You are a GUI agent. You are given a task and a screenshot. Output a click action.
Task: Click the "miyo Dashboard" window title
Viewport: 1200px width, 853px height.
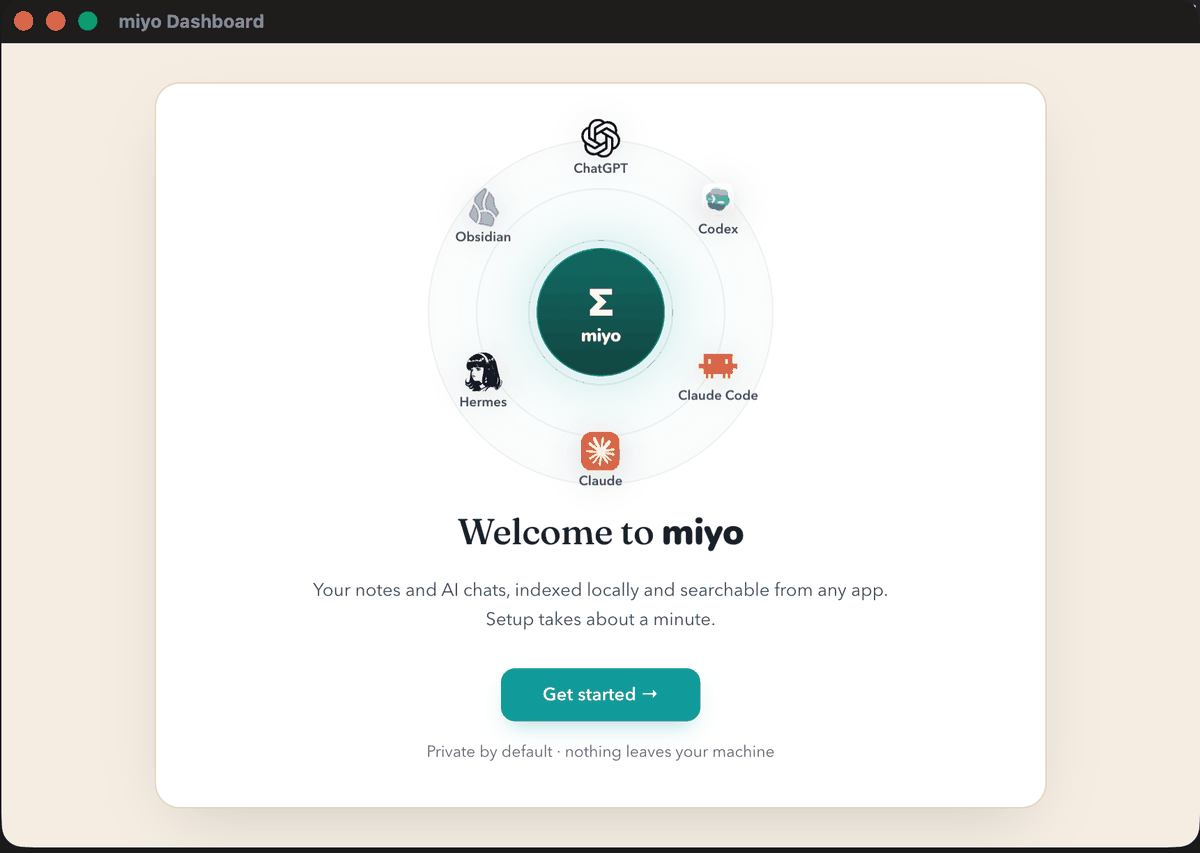191,21
